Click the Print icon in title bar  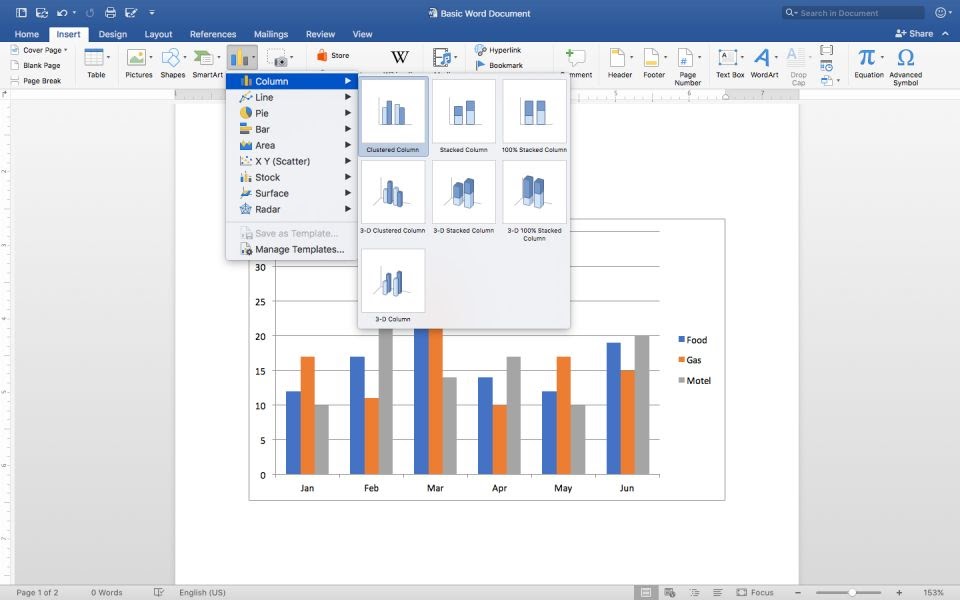[110, 12]
